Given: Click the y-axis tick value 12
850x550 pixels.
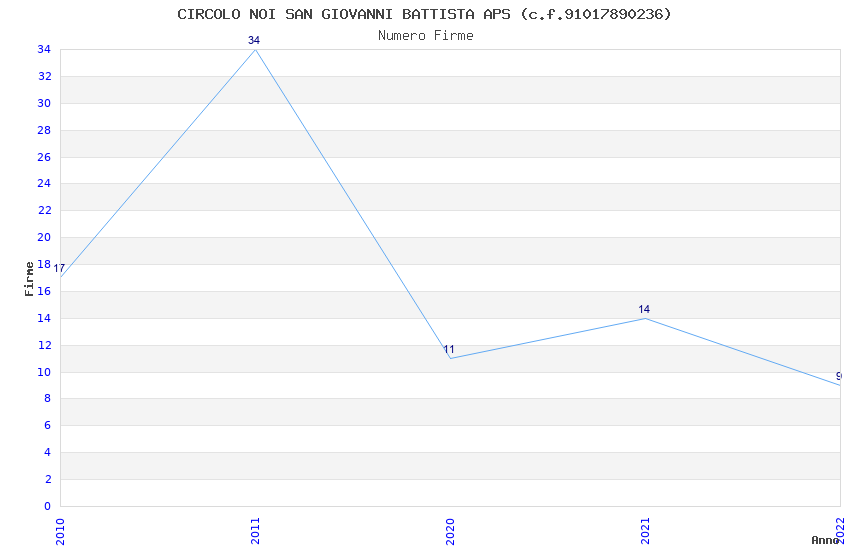Looking at the screenshot, I should 44,345.
